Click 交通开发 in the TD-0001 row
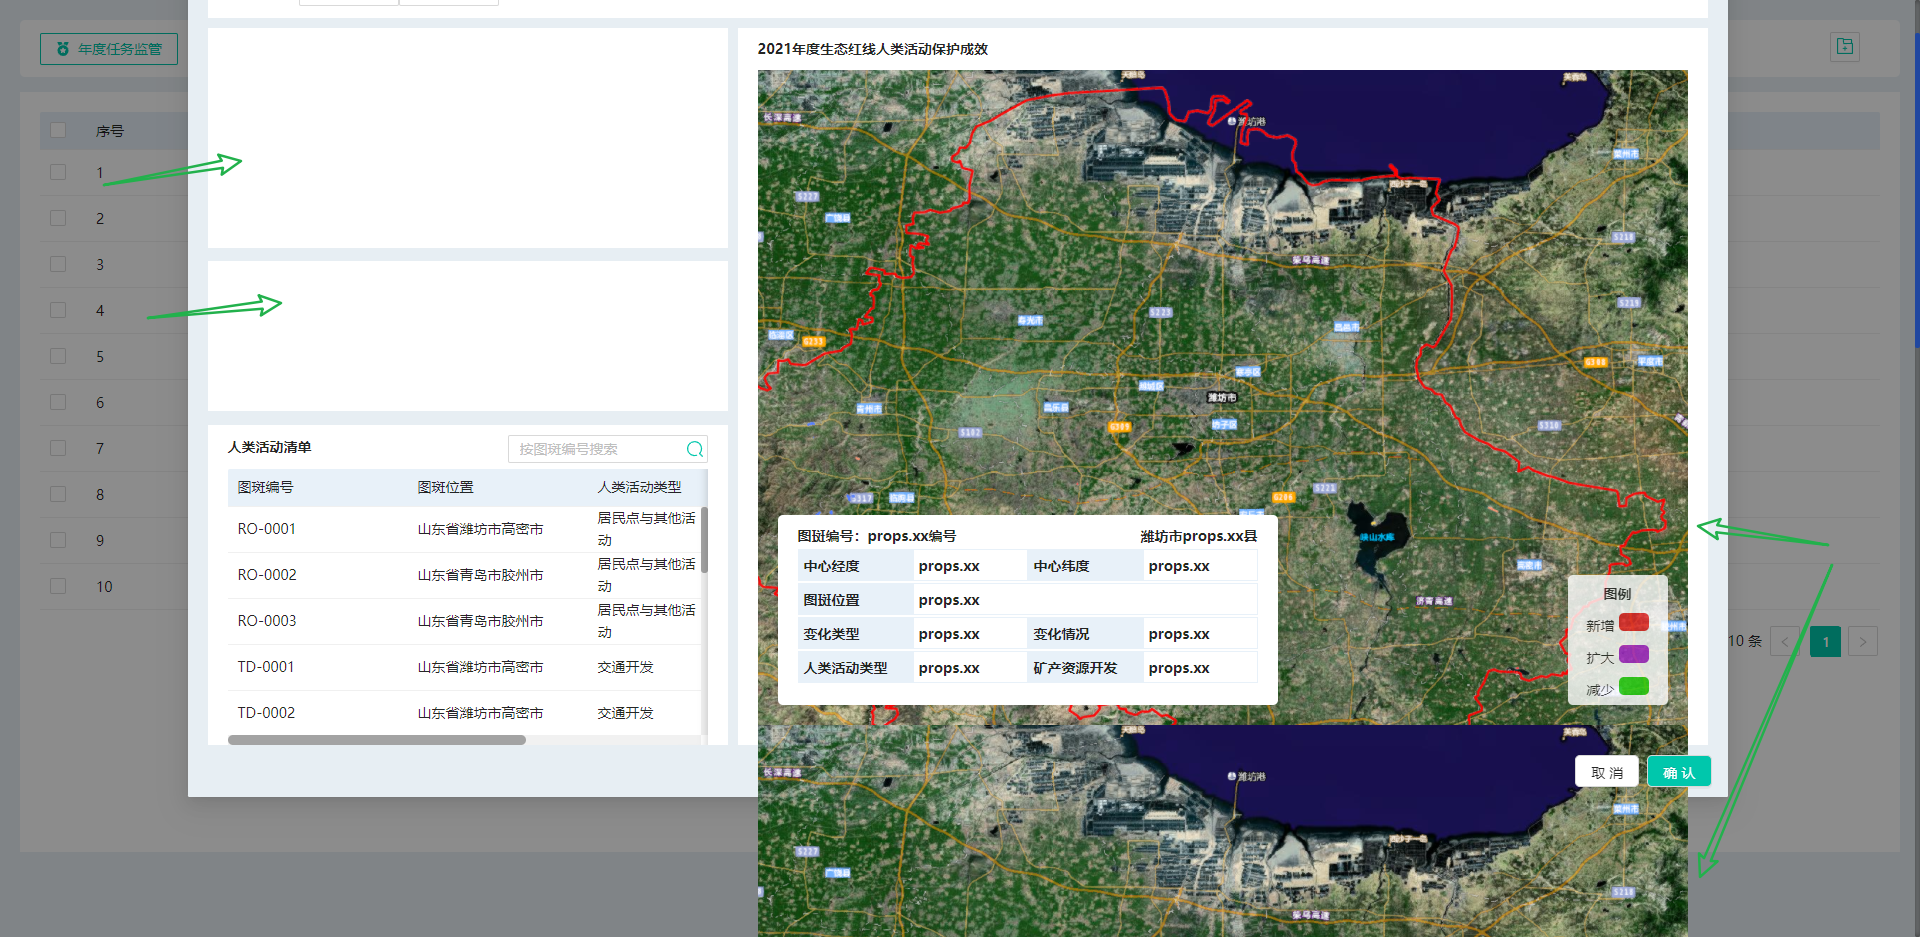This screenshot has width=1920, height=937. (x=625, y=667)
